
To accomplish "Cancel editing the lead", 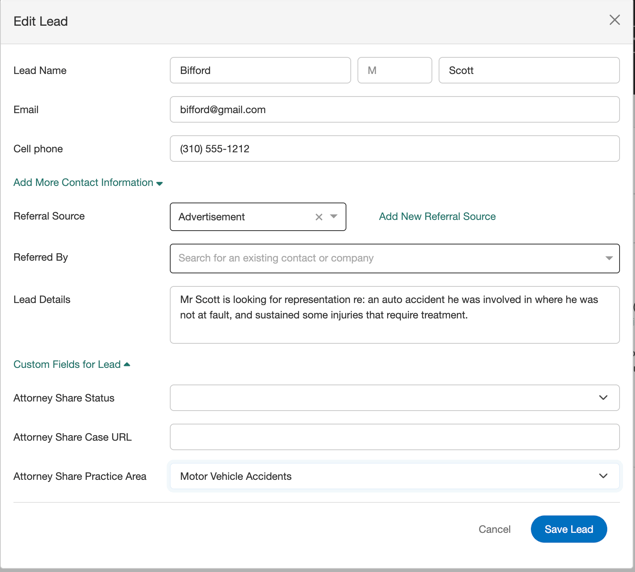I will pyautogui.click(x=494, y=529).
